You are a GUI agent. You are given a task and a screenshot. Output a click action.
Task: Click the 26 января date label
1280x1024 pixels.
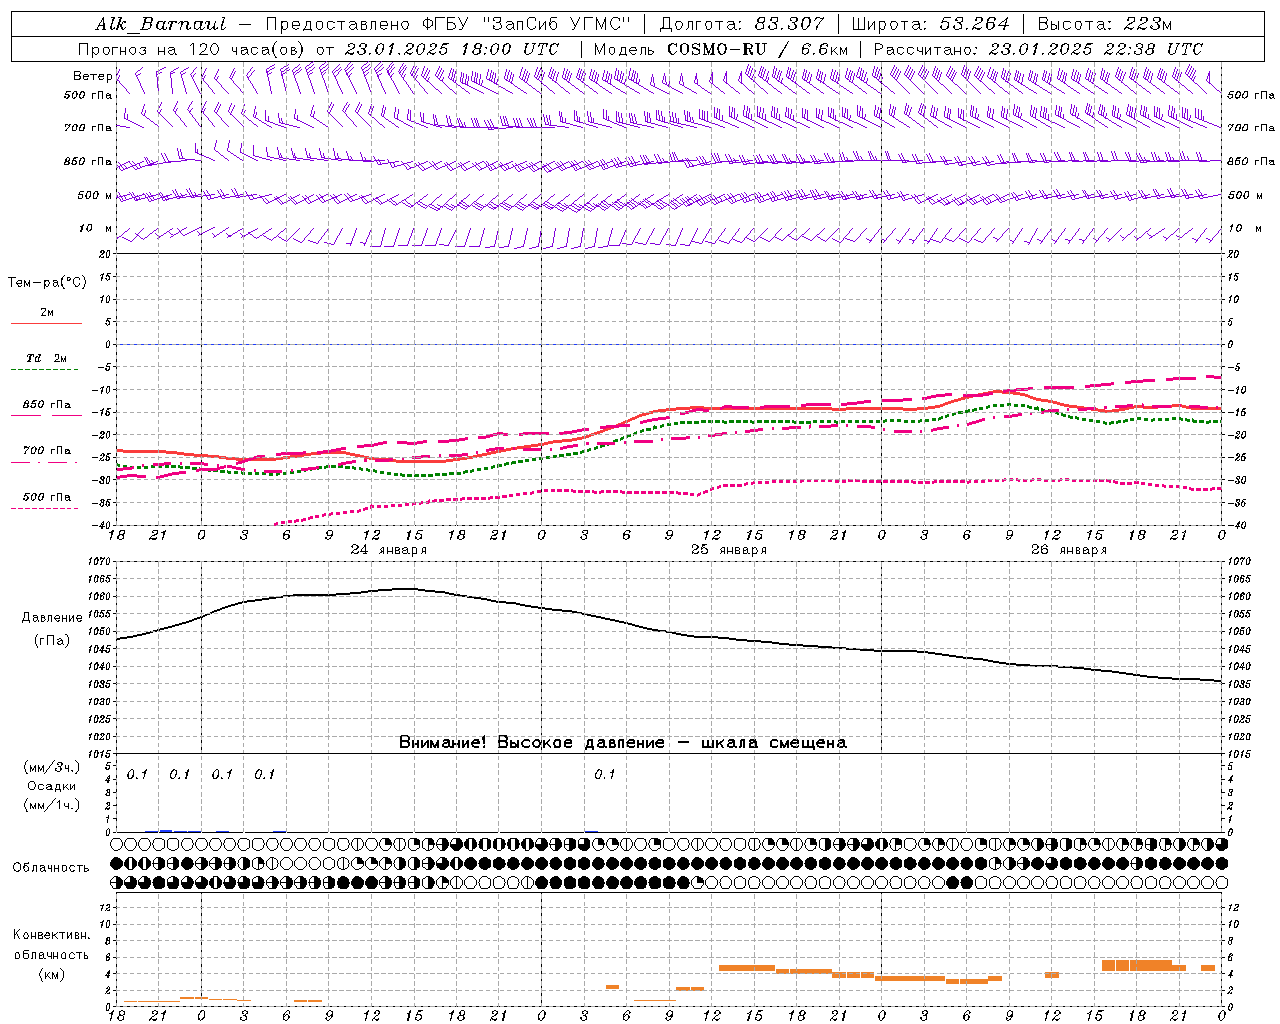[x=1069, y=550]
